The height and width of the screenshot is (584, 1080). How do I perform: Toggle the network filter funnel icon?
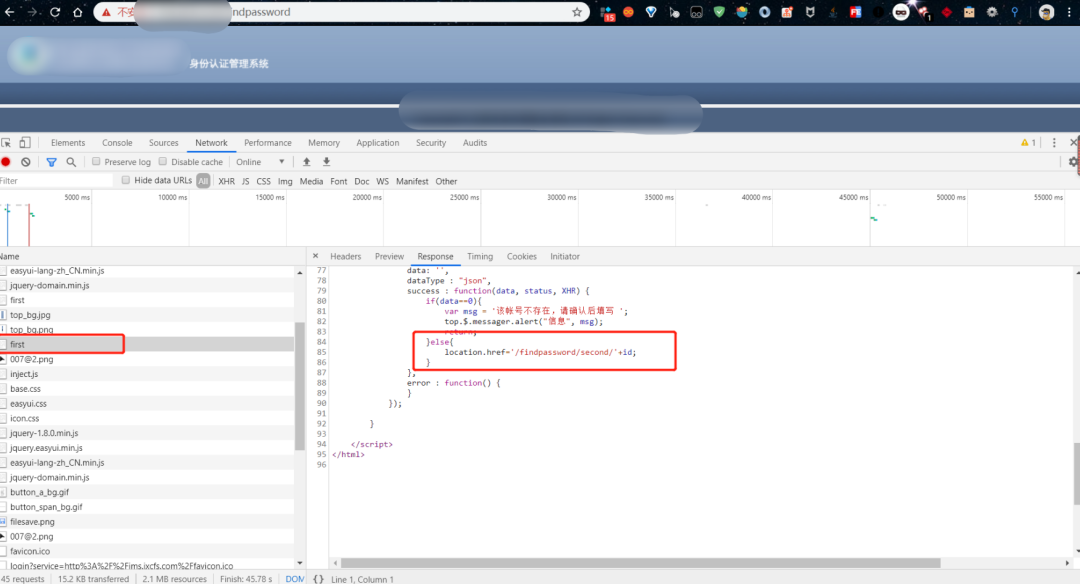click(51, 162)
